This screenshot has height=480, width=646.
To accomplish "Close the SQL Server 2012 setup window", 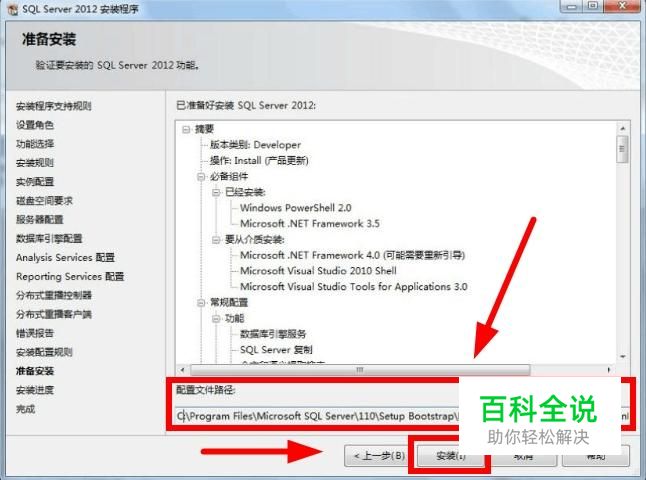I will coord(623,6).
